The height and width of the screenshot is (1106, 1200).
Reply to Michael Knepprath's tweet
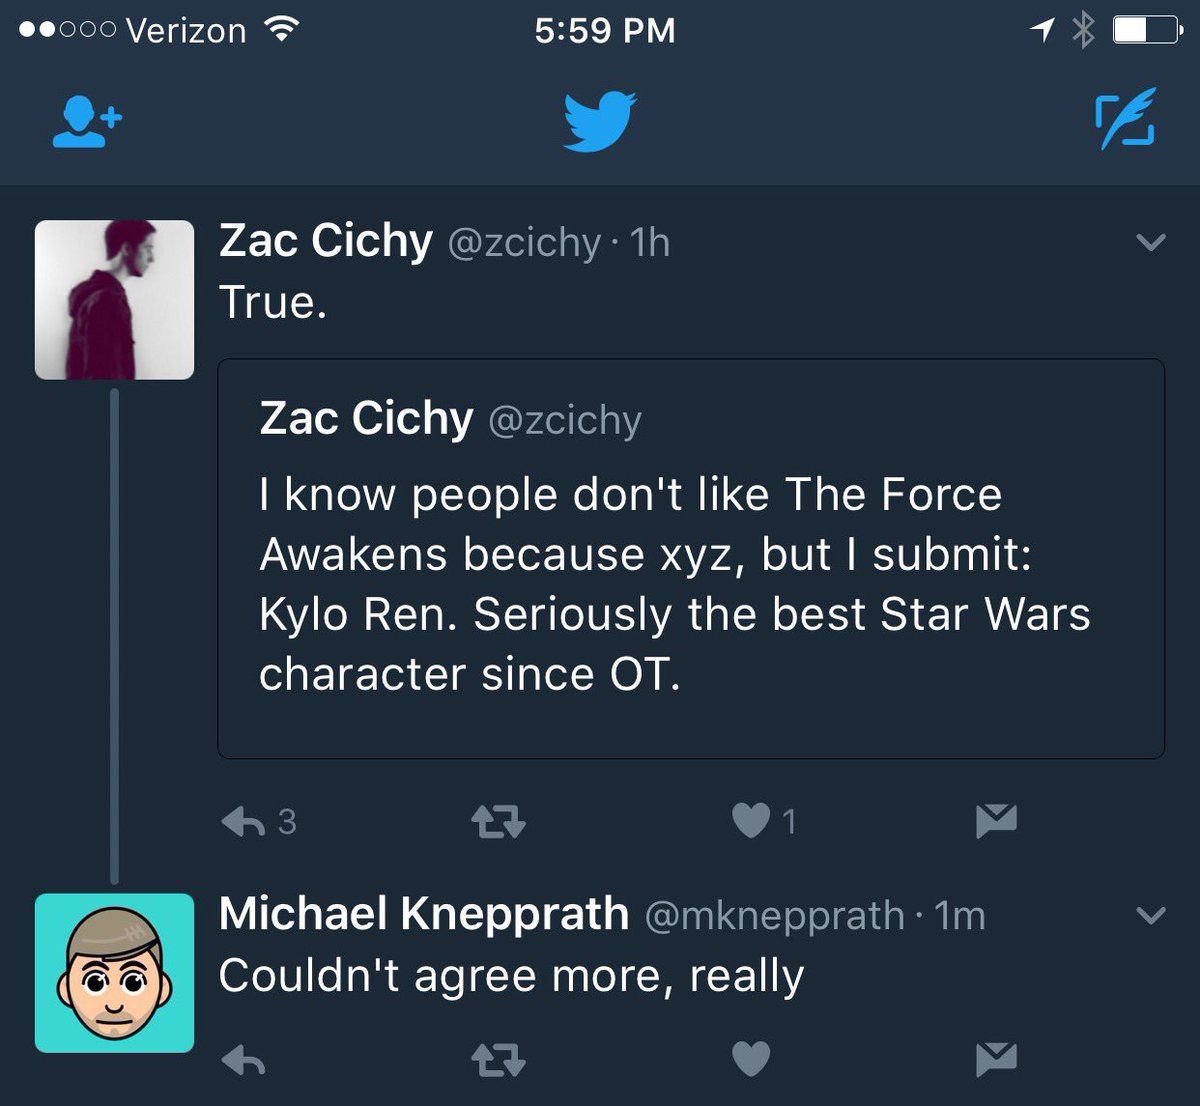(x=243, y=1060)
